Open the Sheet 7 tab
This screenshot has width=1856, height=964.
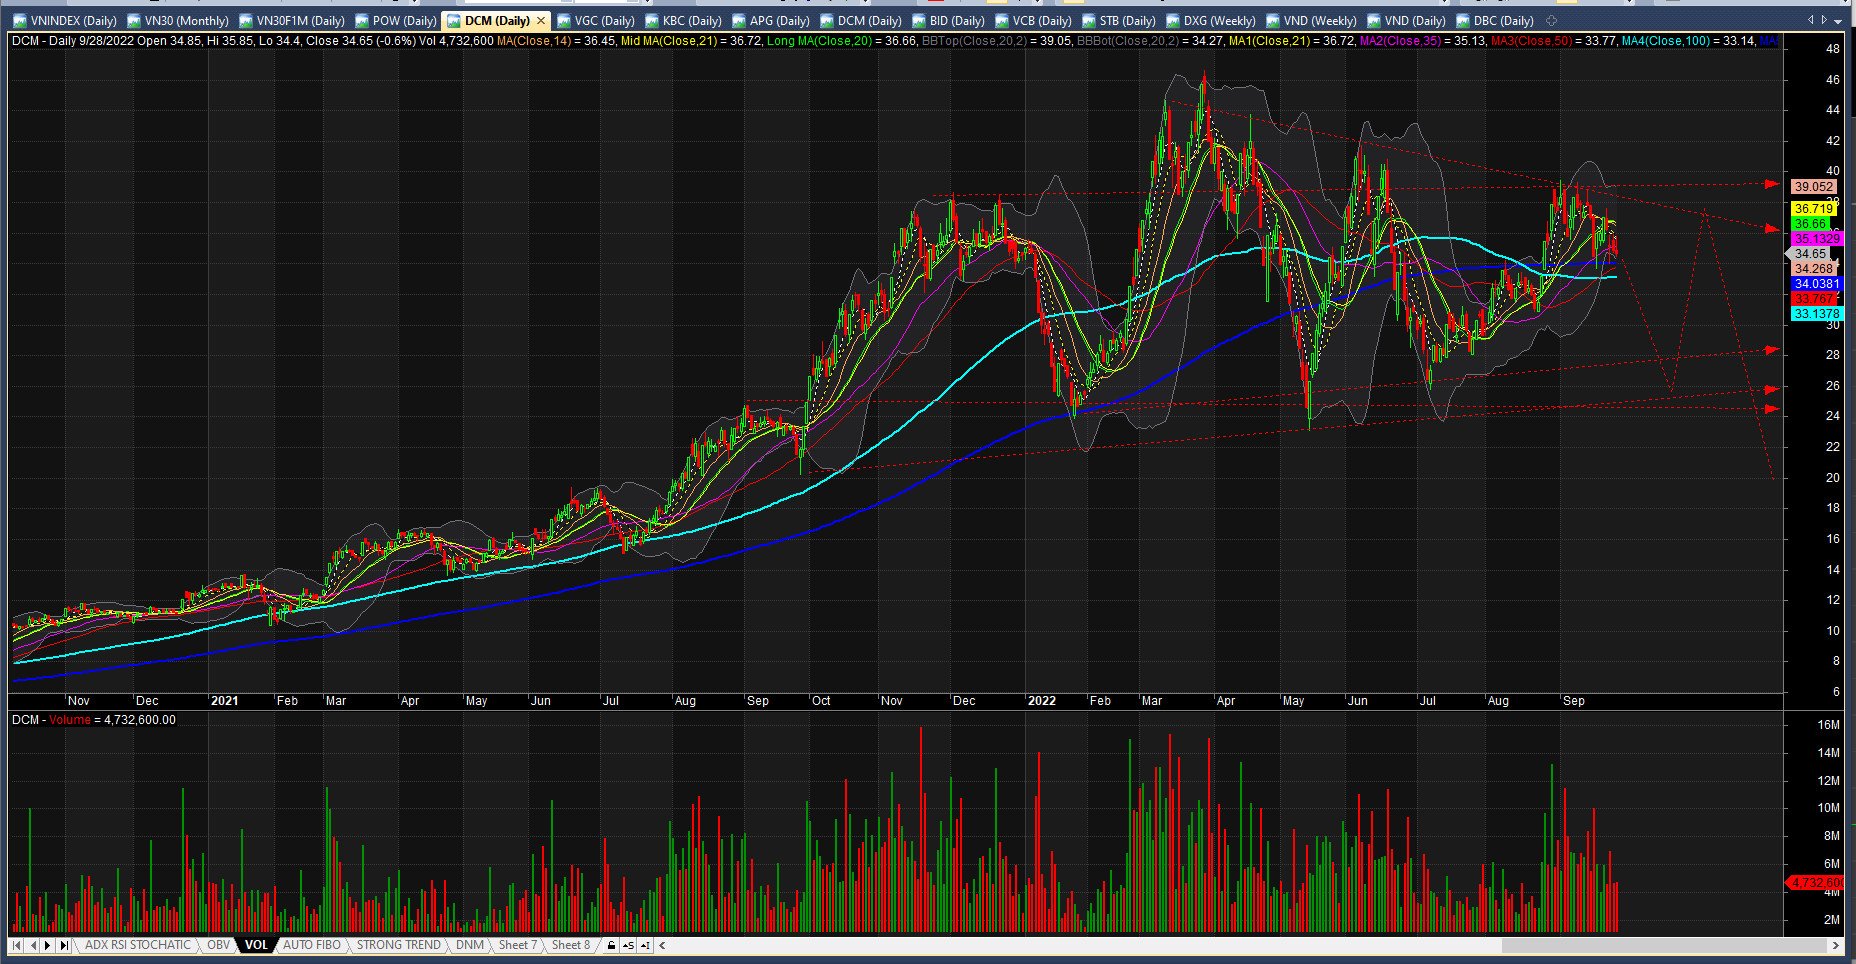point(517,945)
